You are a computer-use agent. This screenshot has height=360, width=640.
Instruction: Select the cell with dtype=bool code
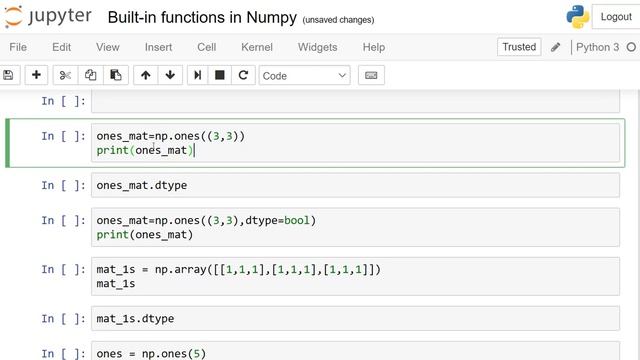point(355,227)
